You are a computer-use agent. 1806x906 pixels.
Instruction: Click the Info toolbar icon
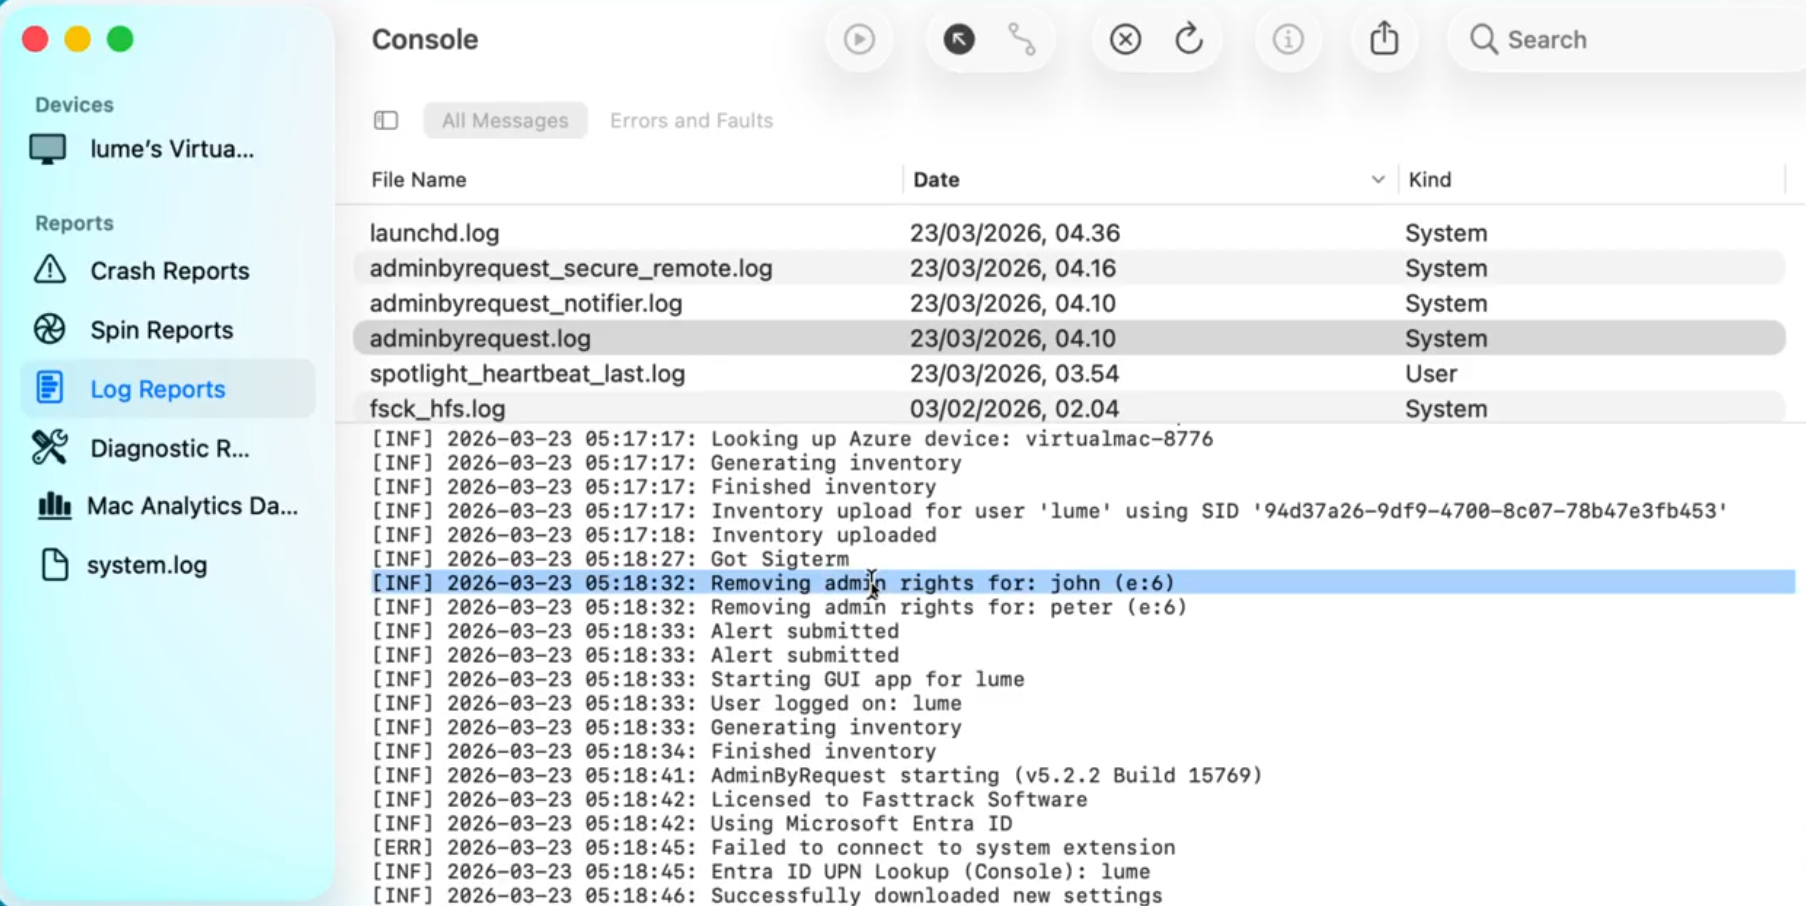tap(1287, 40)
